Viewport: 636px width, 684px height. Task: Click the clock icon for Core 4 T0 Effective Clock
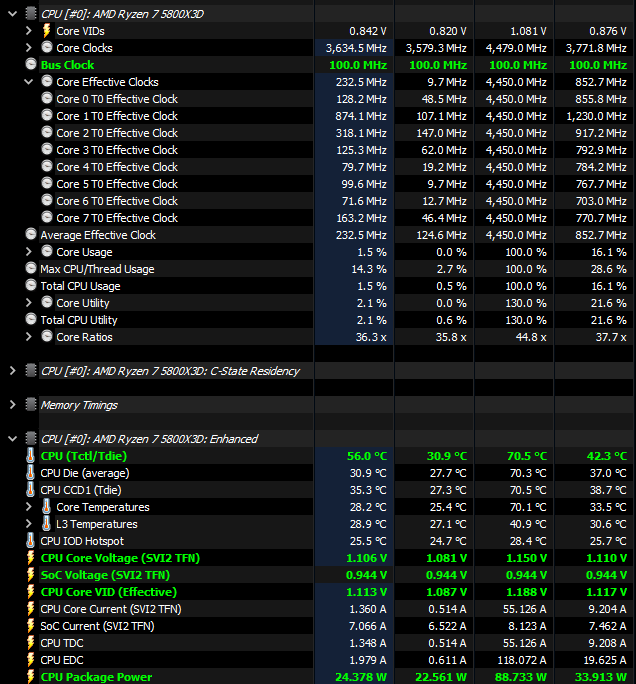pos(47,166)
